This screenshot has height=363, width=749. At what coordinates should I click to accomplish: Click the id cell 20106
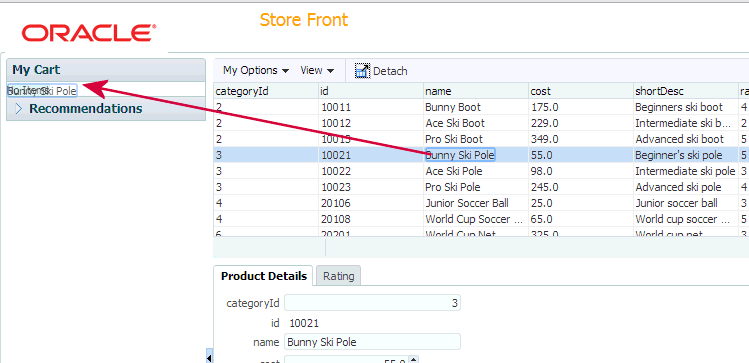[x=336, y=203]
